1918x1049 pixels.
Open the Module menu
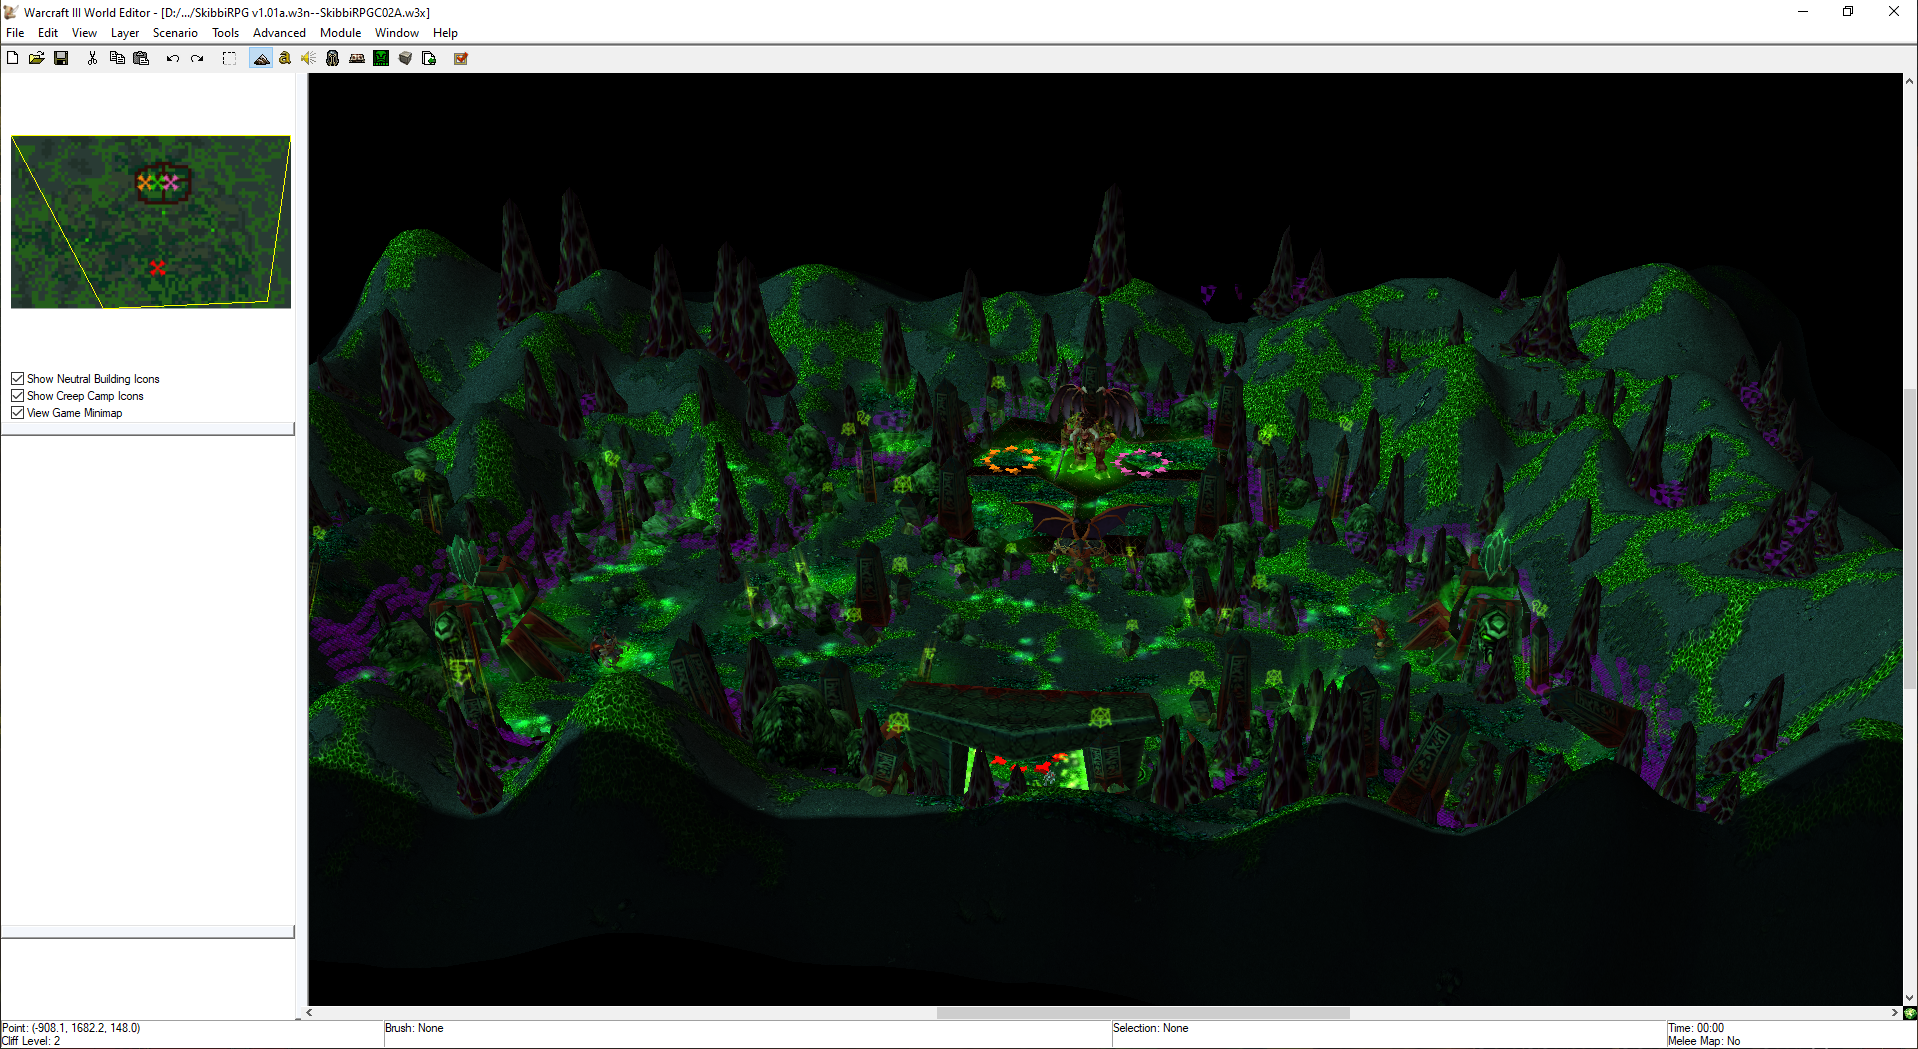coord(340,33)
